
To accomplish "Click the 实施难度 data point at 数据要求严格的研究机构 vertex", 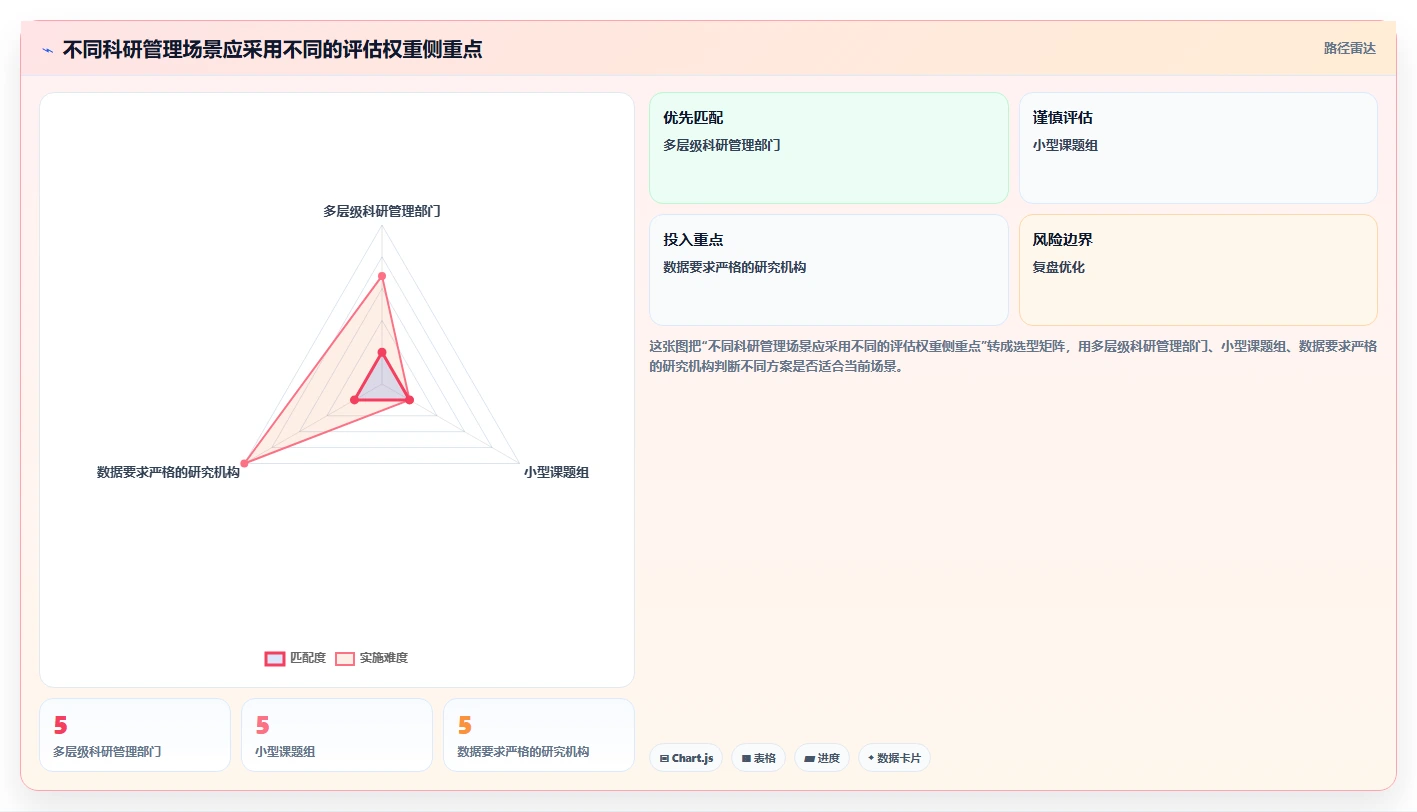I will click(x=244, y=463).
